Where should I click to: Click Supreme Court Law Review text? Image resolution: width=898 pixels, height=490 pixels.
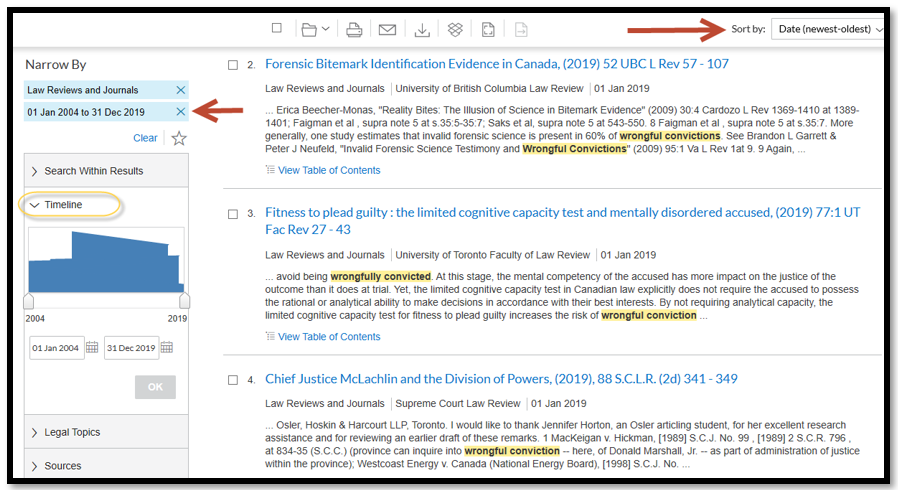[458, 404]
